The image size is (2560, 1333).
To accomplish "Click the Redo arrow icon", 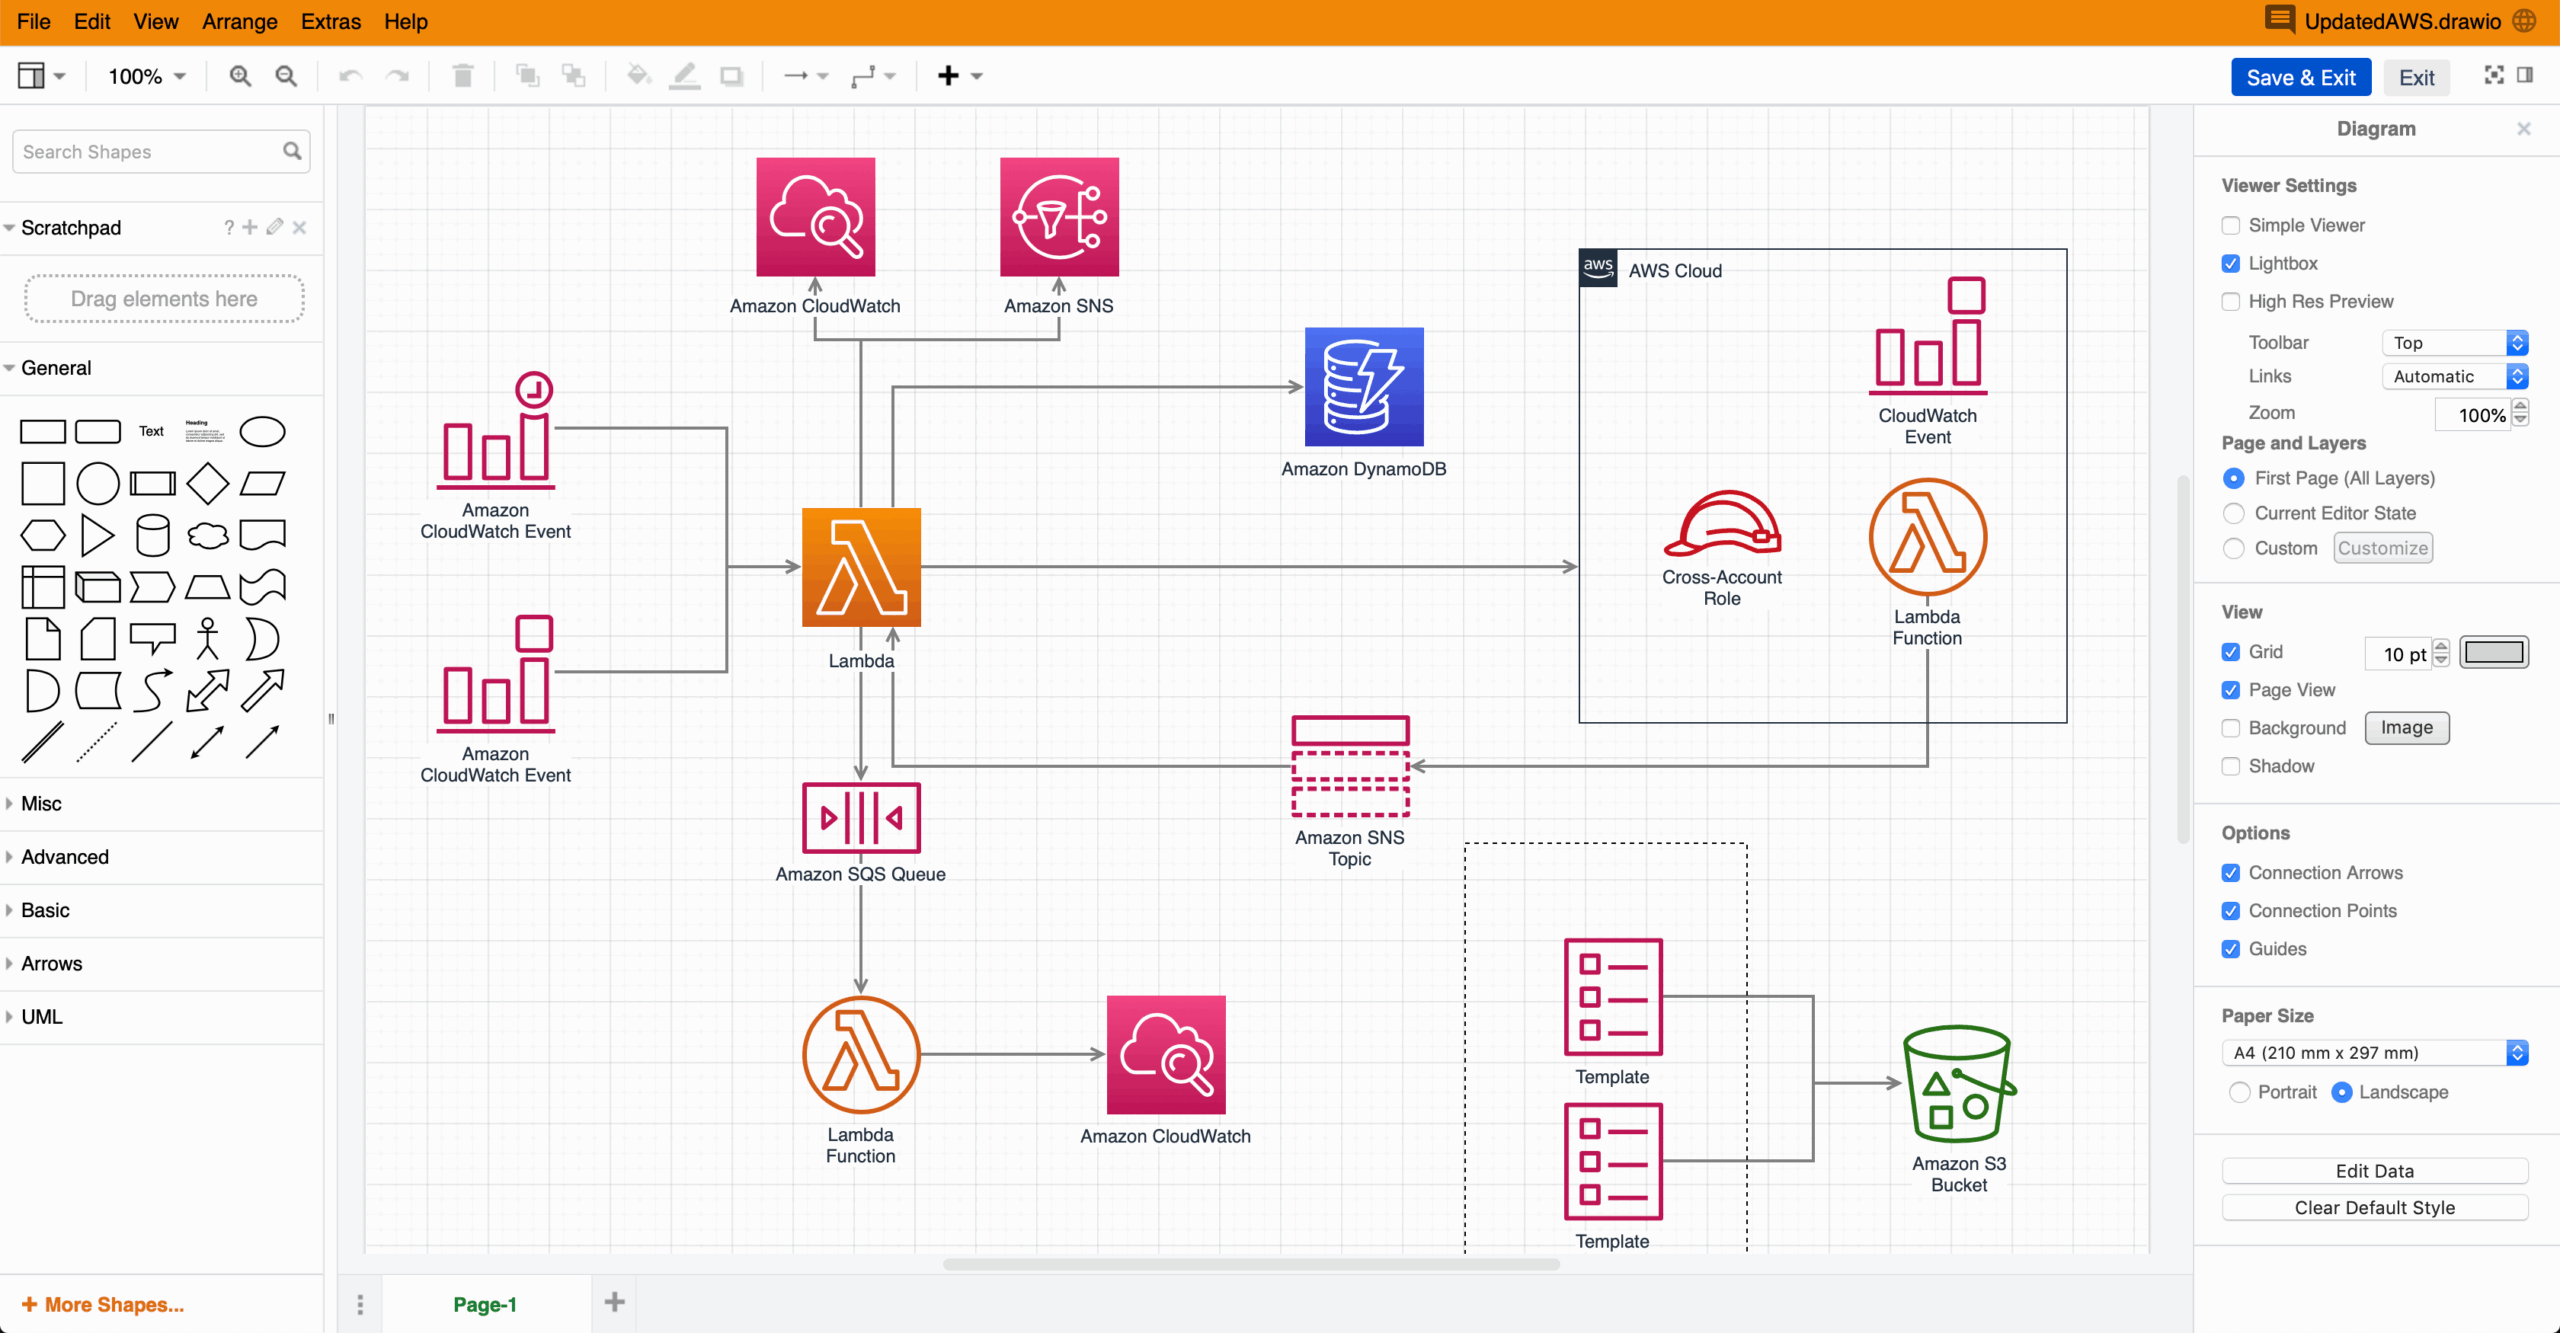I will (x=398, y=76).
